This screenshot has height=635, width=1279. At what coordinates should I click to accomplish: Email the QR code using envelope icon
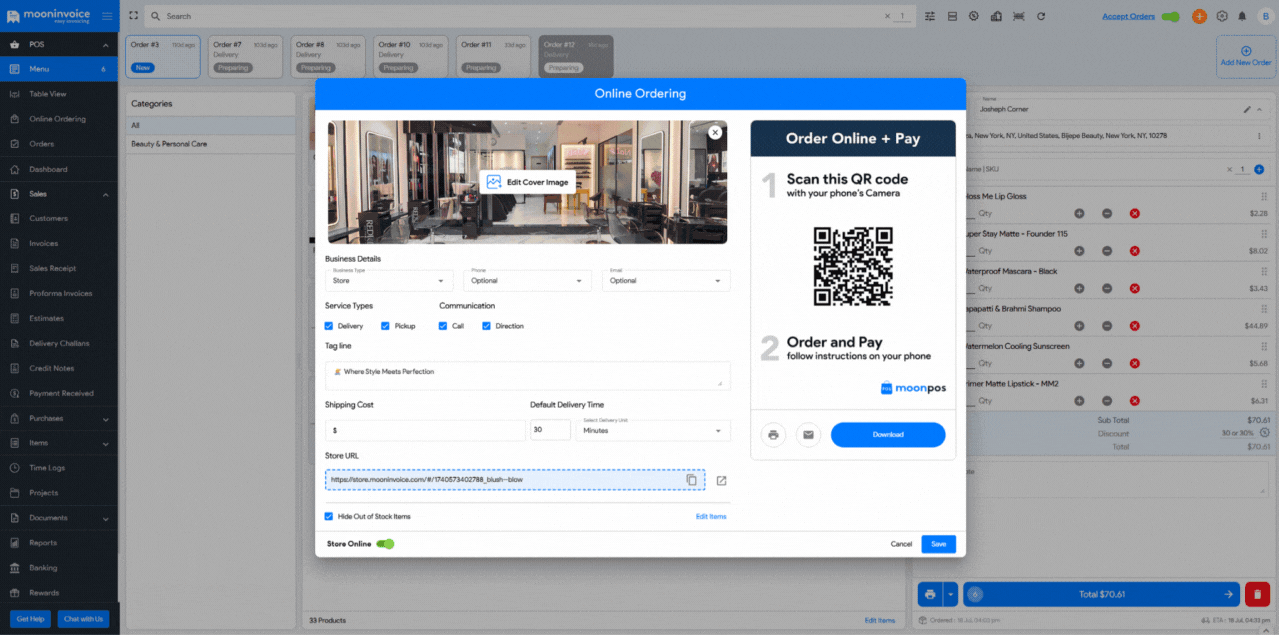807,435
